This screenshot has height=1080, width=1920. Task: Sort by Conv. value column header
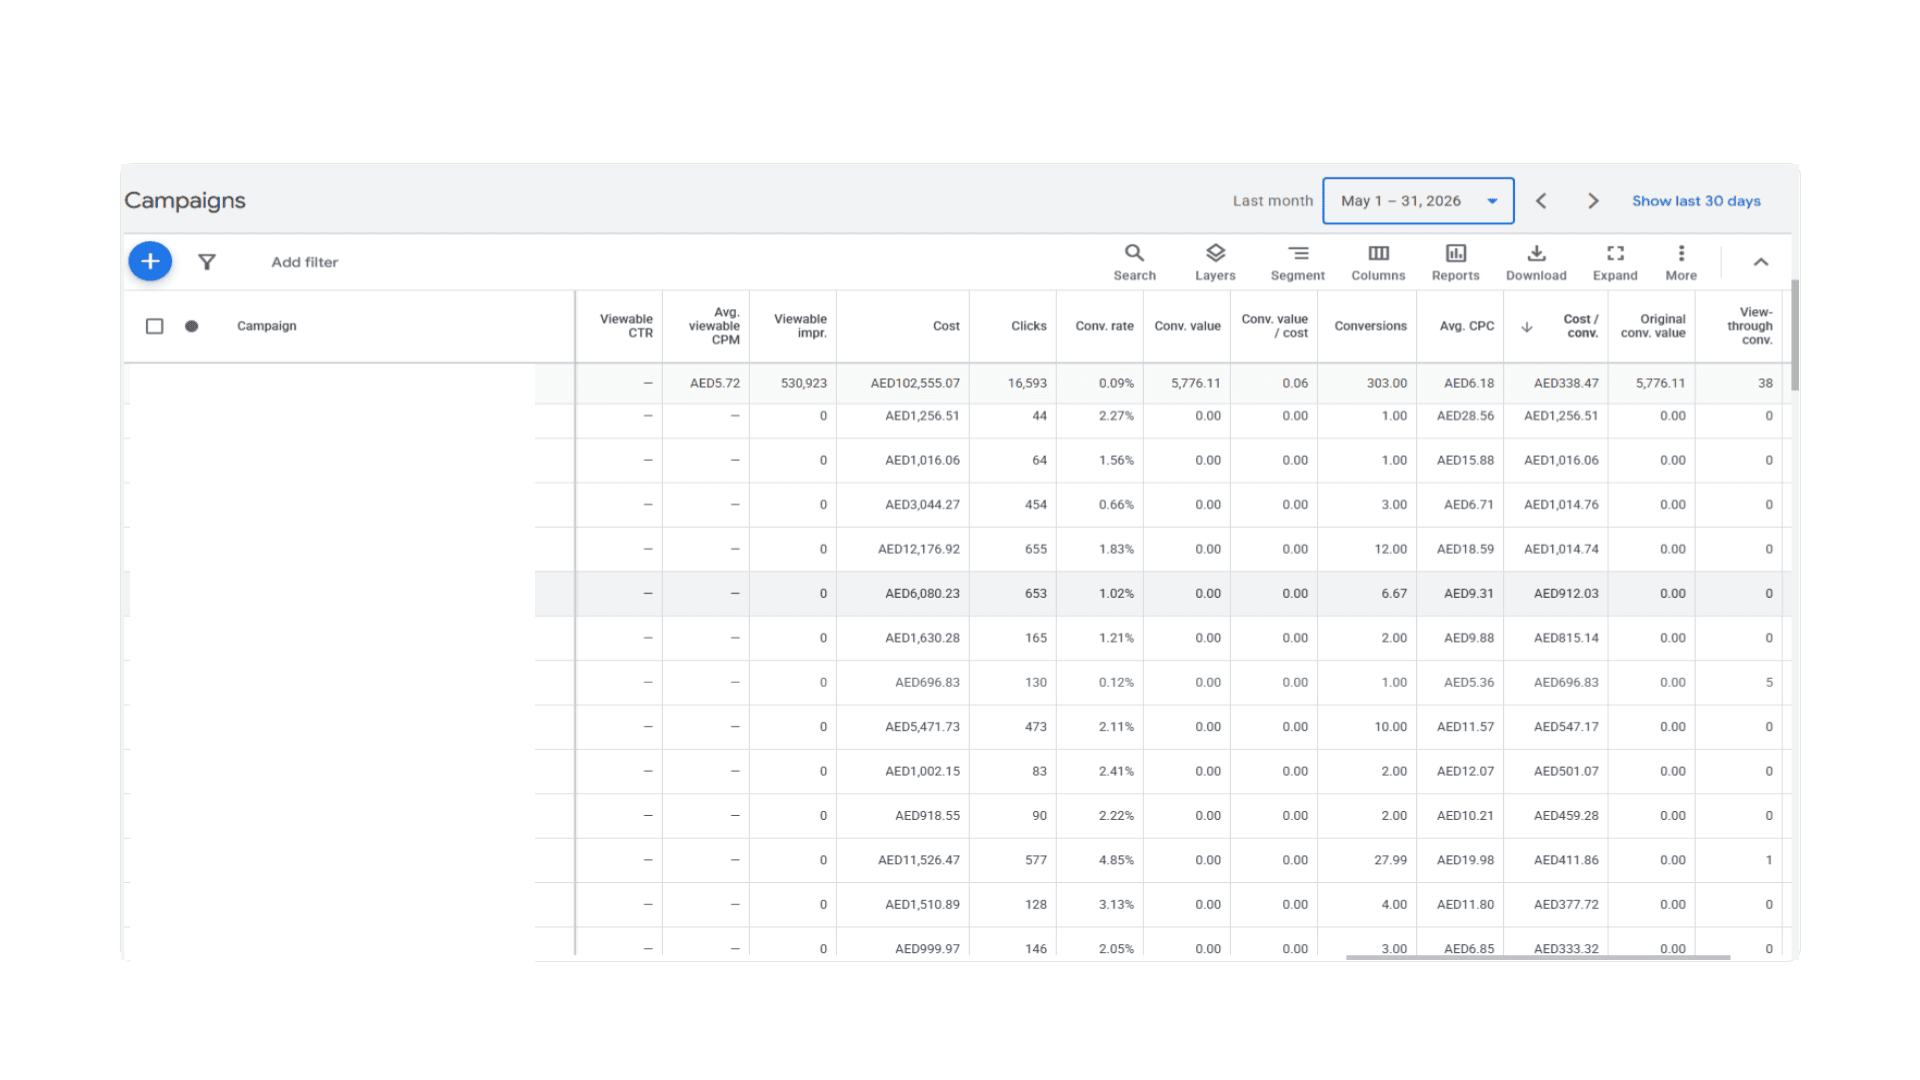[1187, 326]
